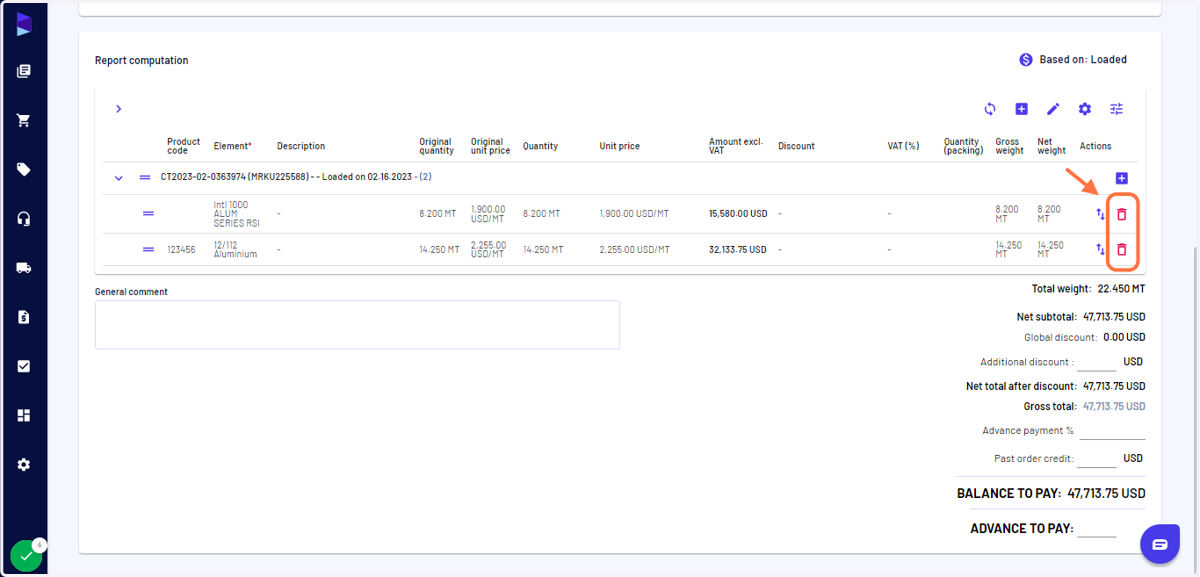Collapse the CT2023-02-0363974 group row
1200x577 pixels.
118,178
